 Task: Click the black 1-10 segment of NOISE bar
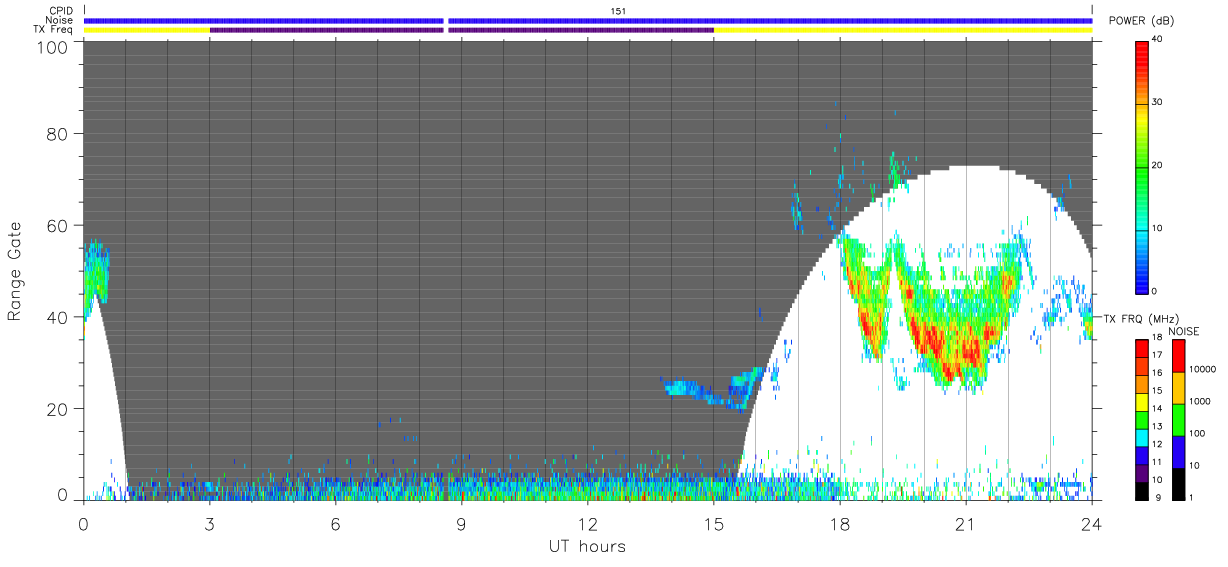[x=1179, y=482]
